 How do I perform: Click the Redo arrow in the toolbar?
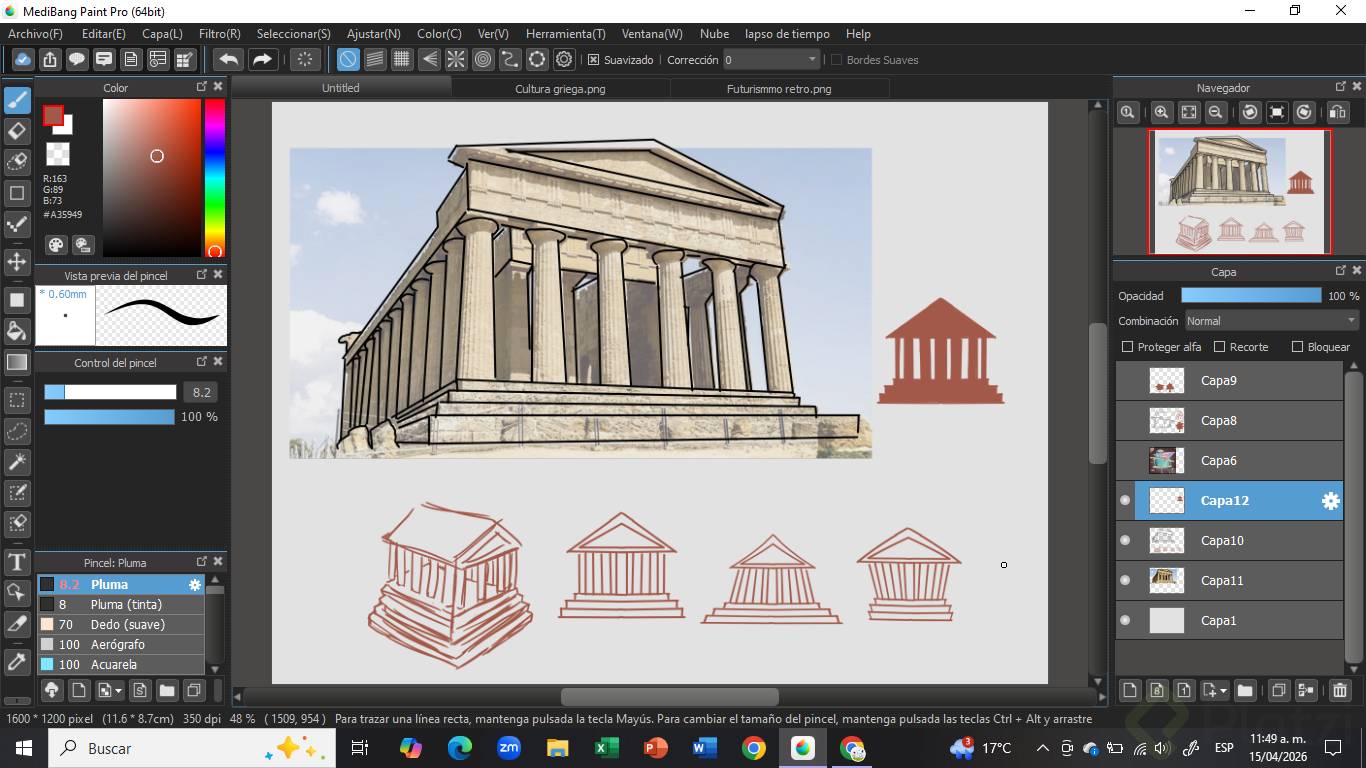point(262,59)
